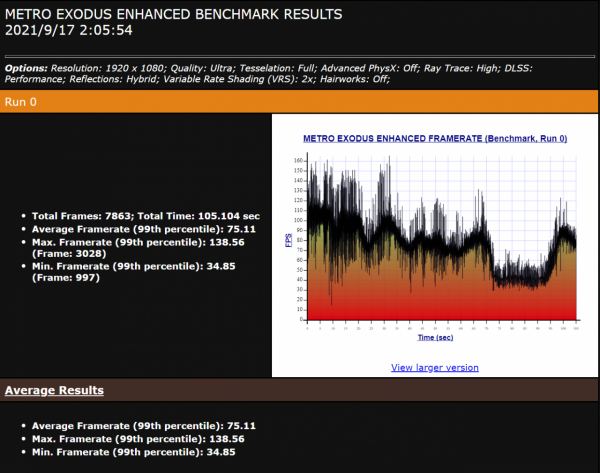Click the Time (sec) axis label
This screenshot has height=473, width=600.
click(x=435, y=338)
